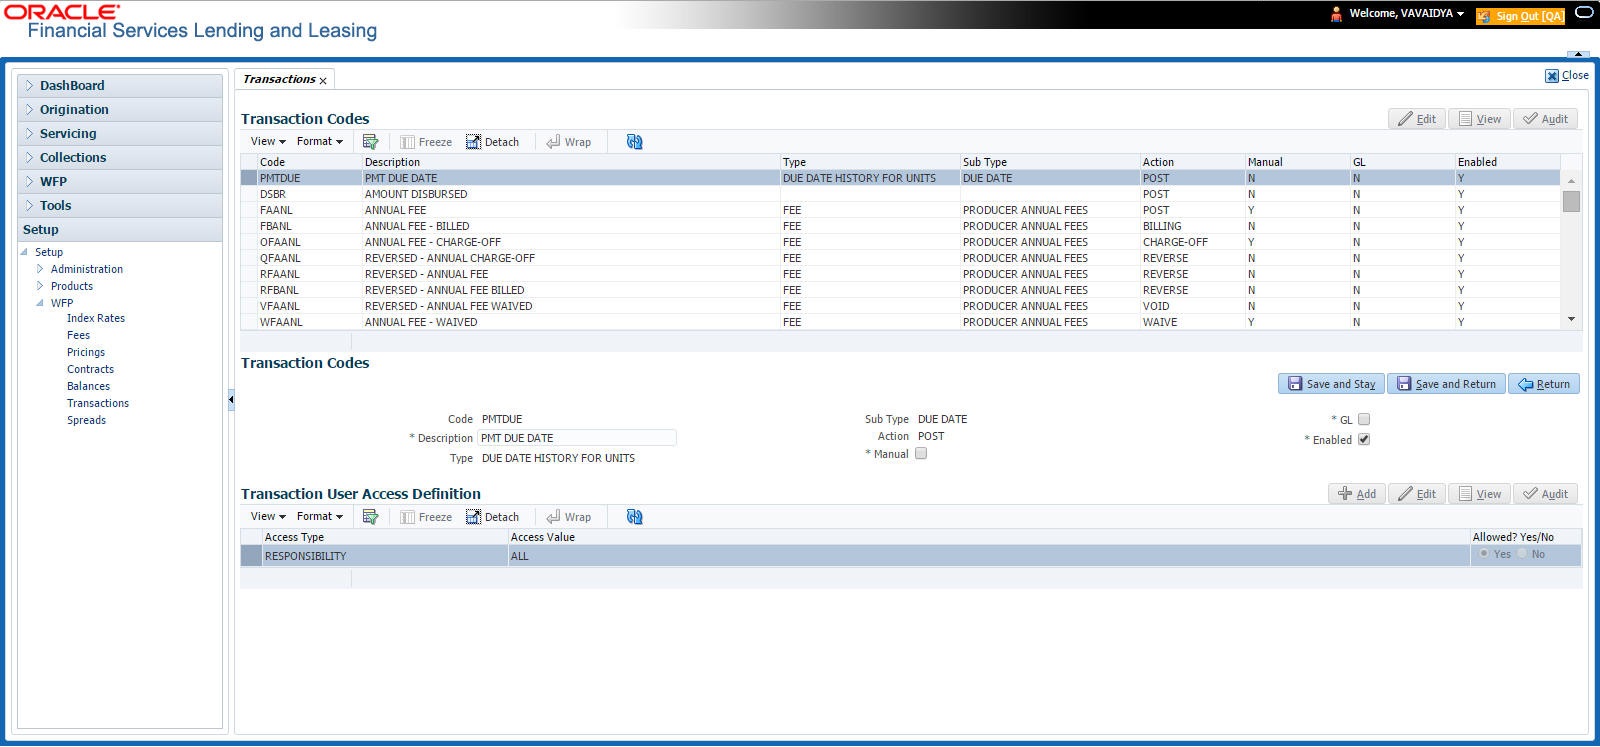Click Audit button in User Access Definition
Screen dimensions: 1600x747
(1546, 494)
